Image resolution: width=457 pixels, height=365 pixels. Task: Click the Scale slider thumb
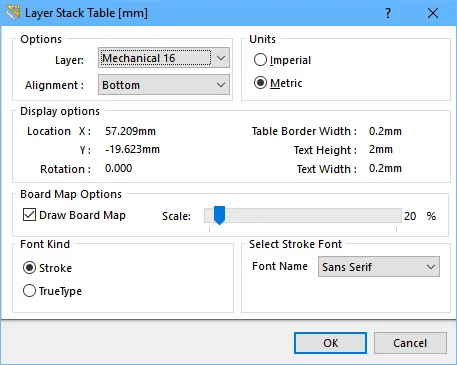[219, 215]
